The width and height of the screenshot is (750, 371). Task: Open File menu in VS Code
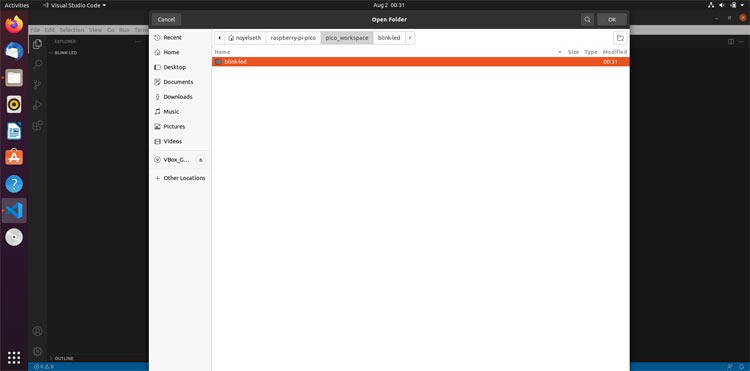click(x=35, y=30)
